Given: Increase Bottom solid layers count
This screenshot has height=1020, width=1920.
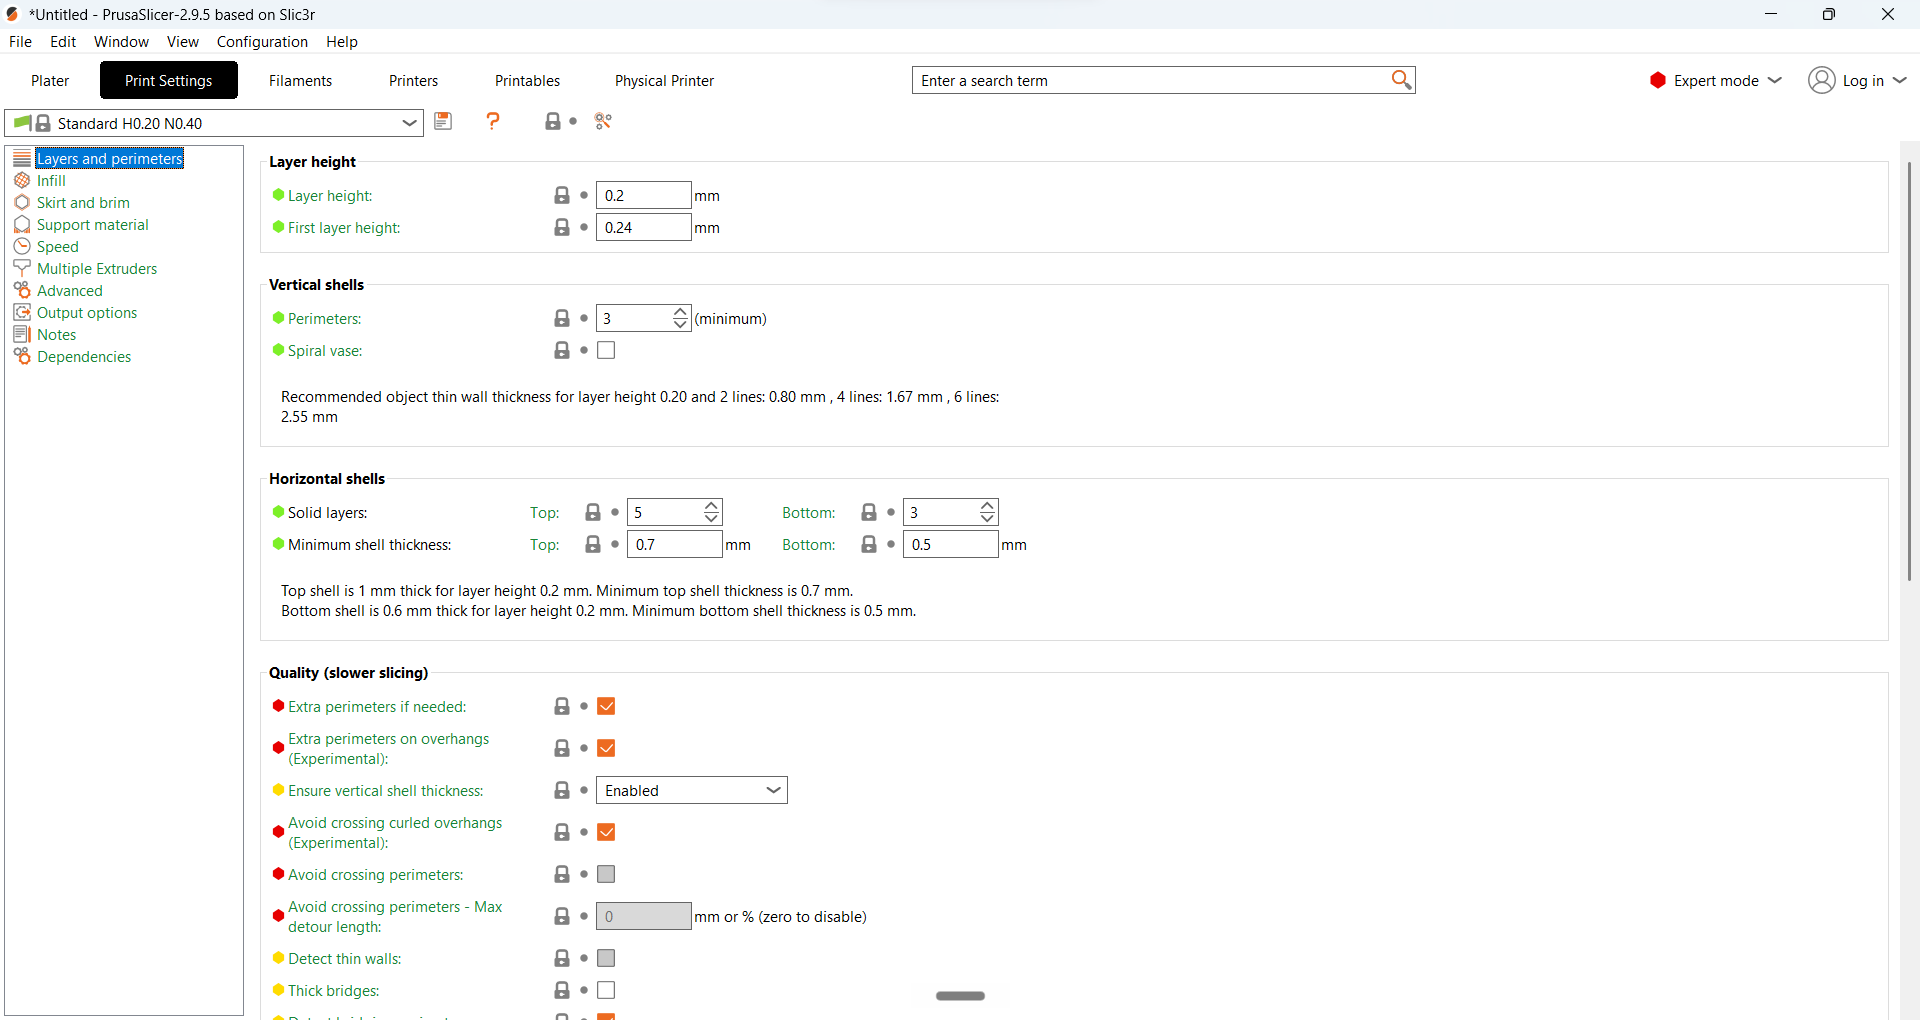Looking at the screenshot, I should (x=987, y=506).
